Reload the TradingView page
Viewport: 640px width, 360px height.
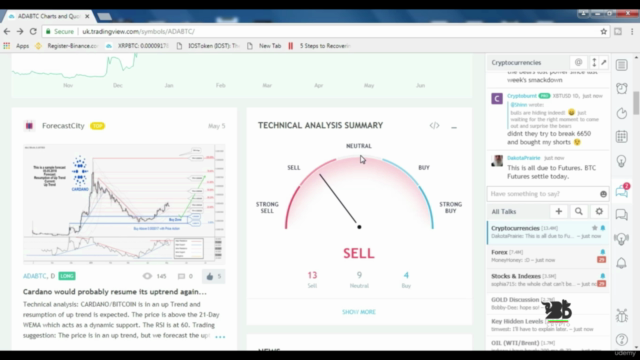click(33, 31)
